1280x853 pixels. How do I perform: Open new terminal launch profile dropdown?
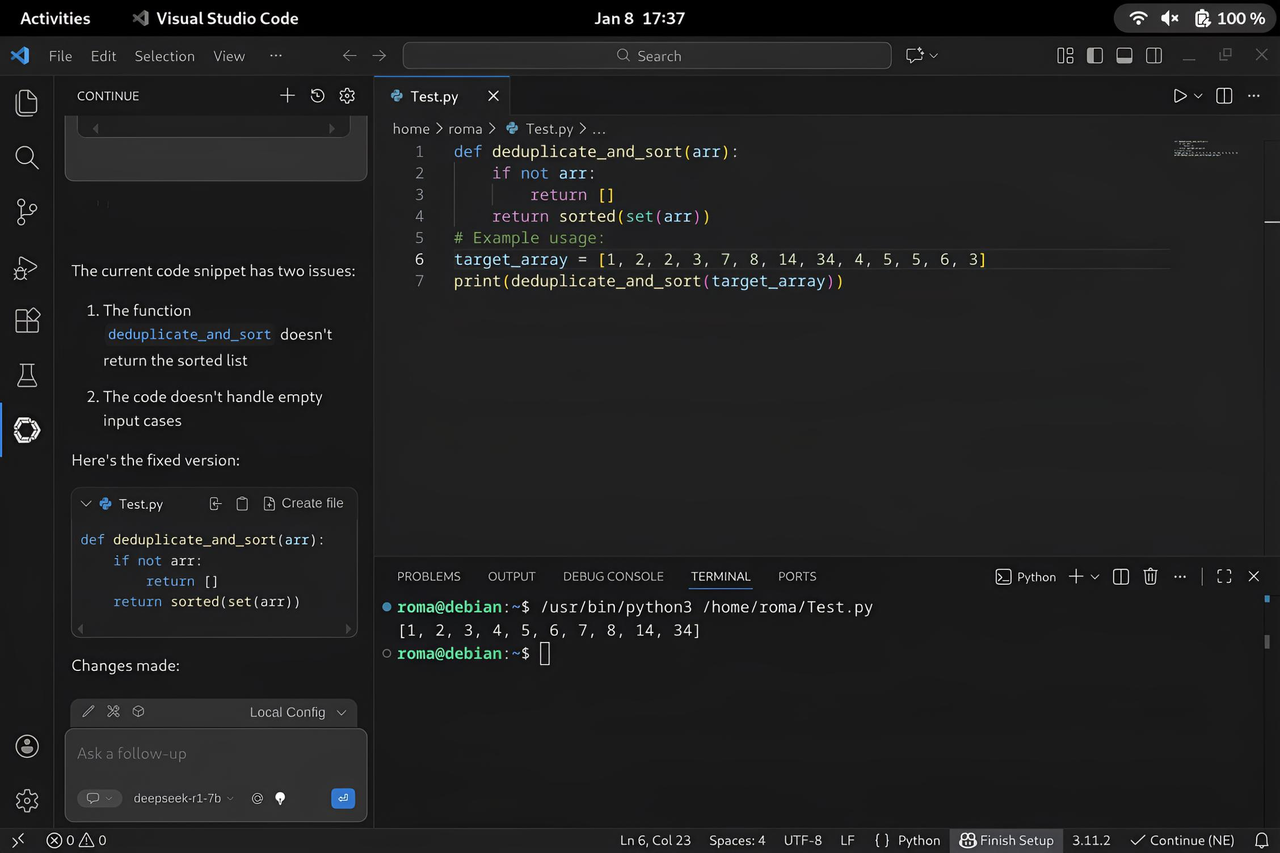1095,576
